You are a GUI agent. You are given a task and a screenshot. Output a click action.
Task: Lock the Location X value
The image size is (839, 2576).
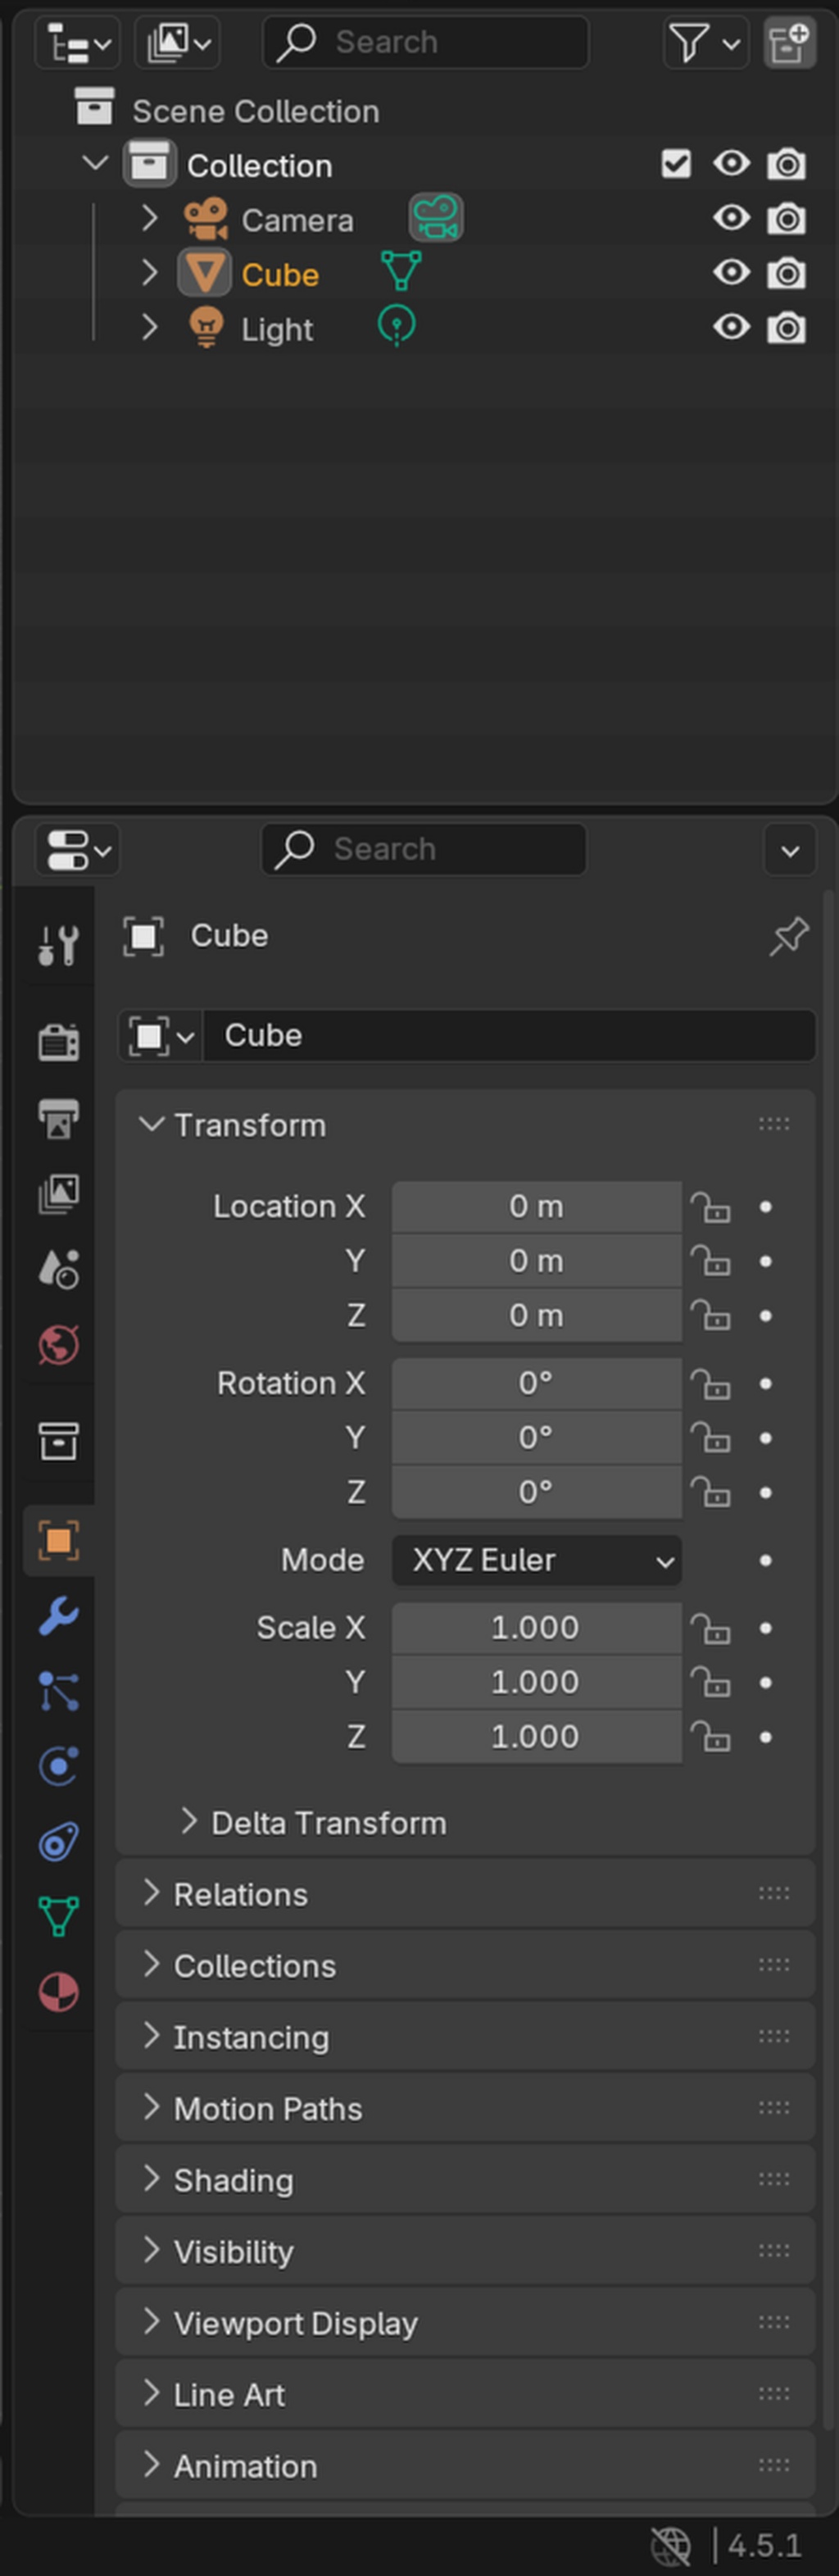pyautogui.click(x=711, y=1207)
